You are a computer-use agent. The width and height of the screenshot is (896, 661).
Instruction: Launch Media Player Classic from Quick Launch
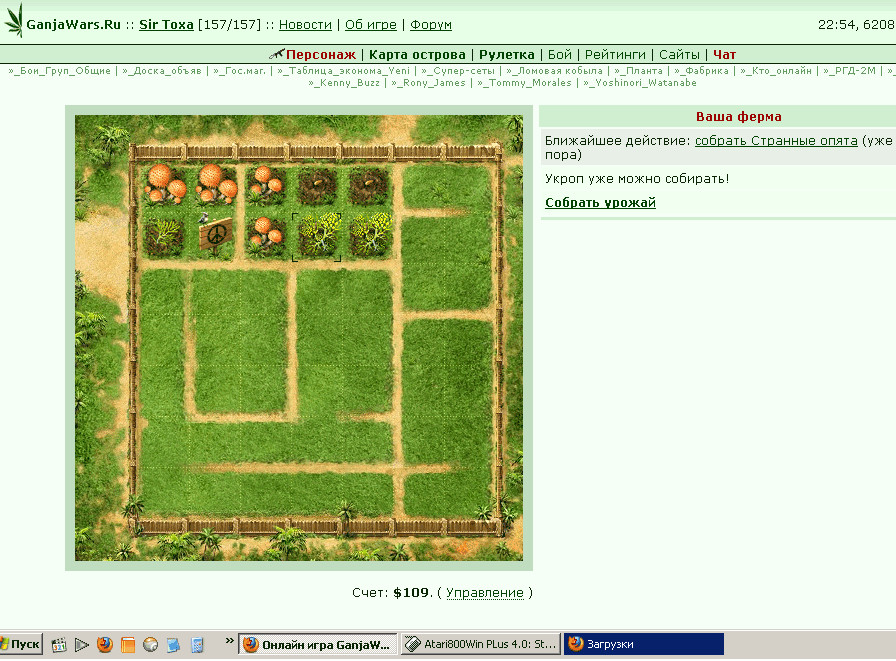[59, 645]
